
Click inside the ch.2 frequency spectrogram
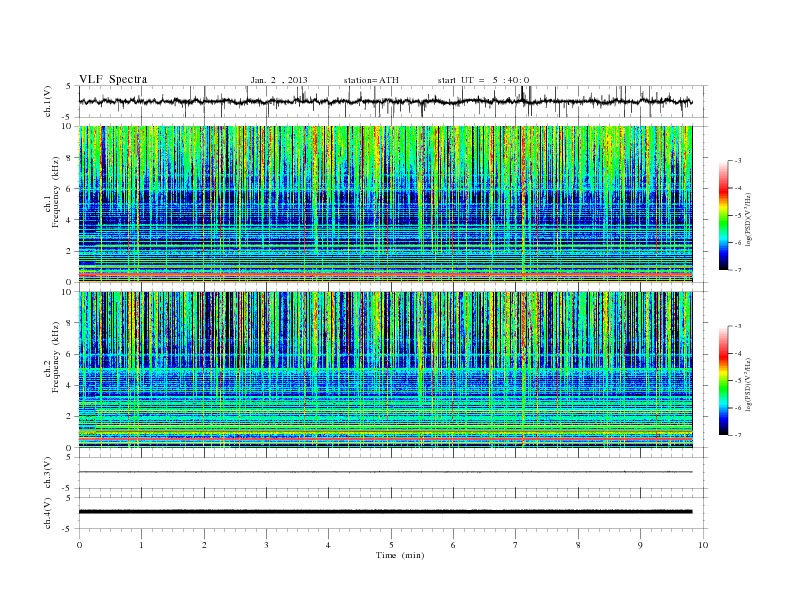386,370
